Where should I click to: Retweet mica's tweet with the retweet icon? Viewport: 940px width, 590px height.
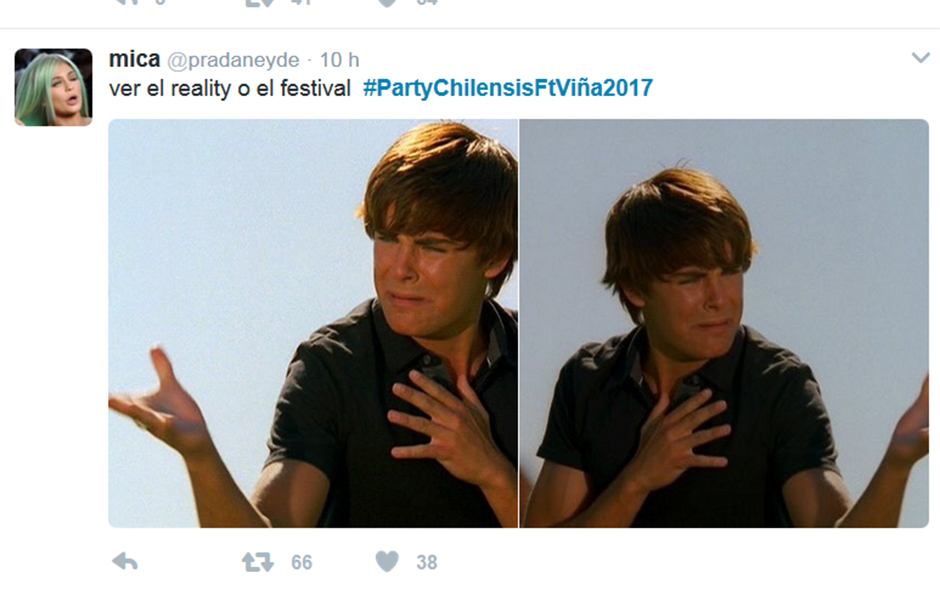258,562
